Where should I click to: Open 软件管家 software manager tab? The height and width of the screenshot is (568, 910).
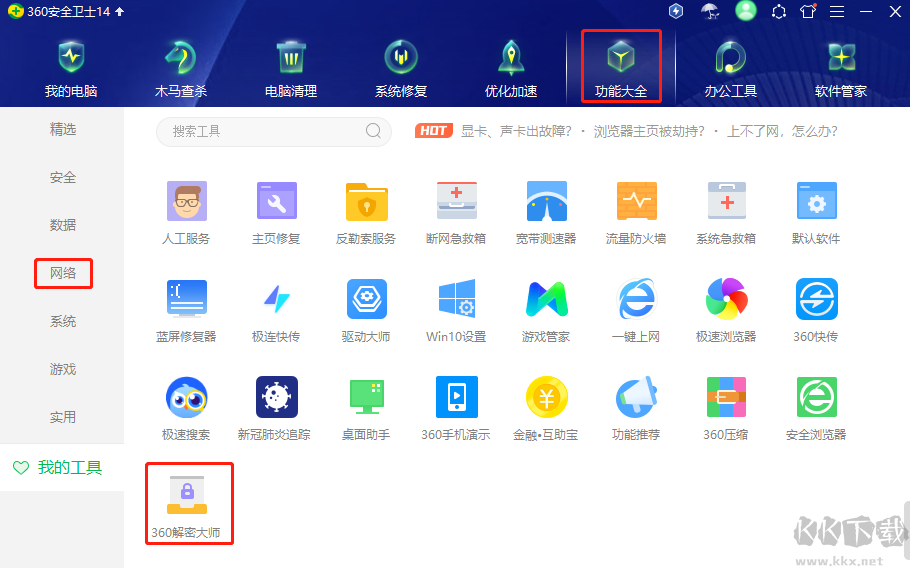pos(841,70)
